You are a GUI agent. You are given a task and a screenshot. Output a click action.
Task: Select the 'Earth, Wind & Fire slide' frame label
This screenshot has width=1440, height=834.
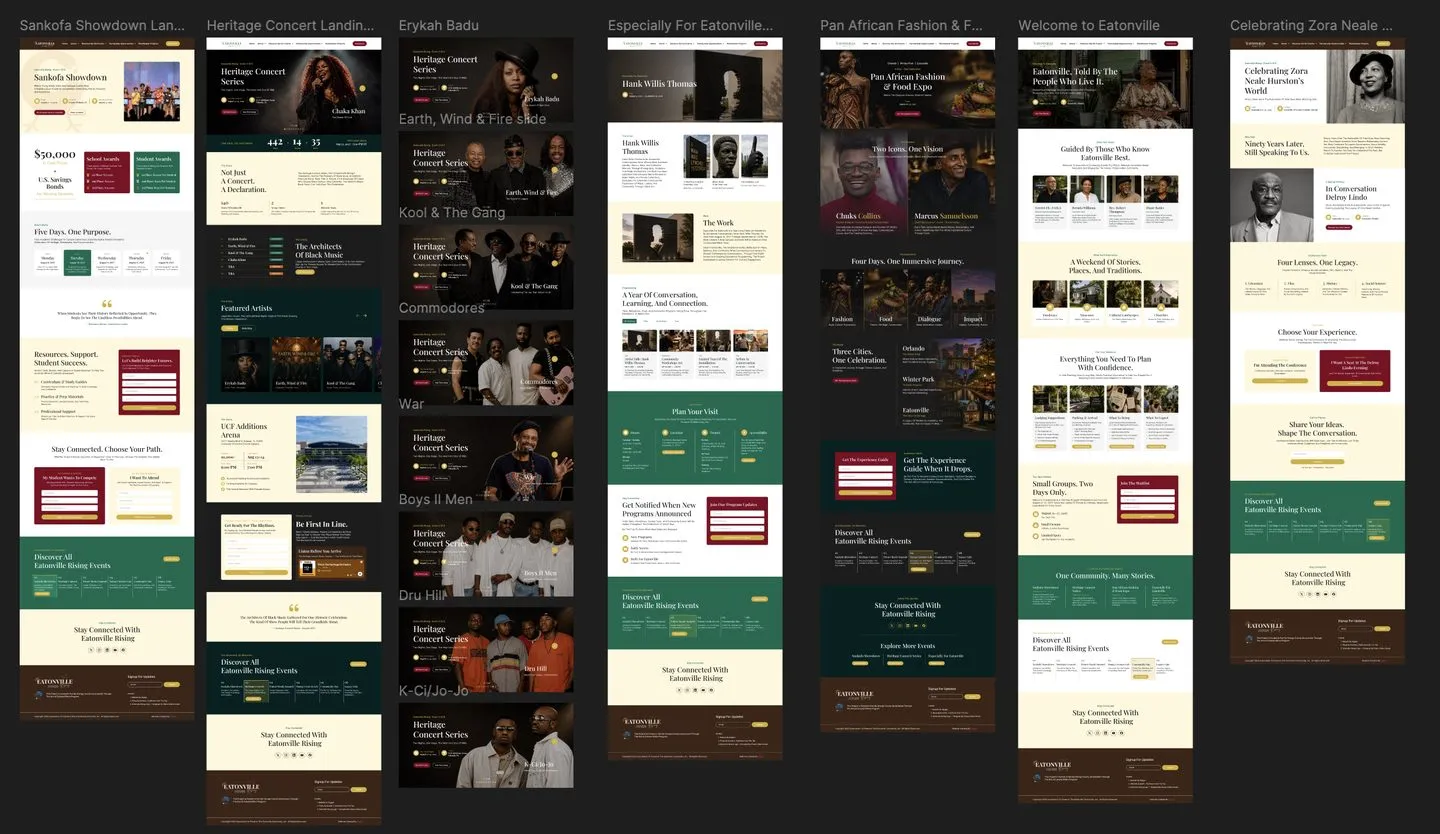[x=472, y=119]
